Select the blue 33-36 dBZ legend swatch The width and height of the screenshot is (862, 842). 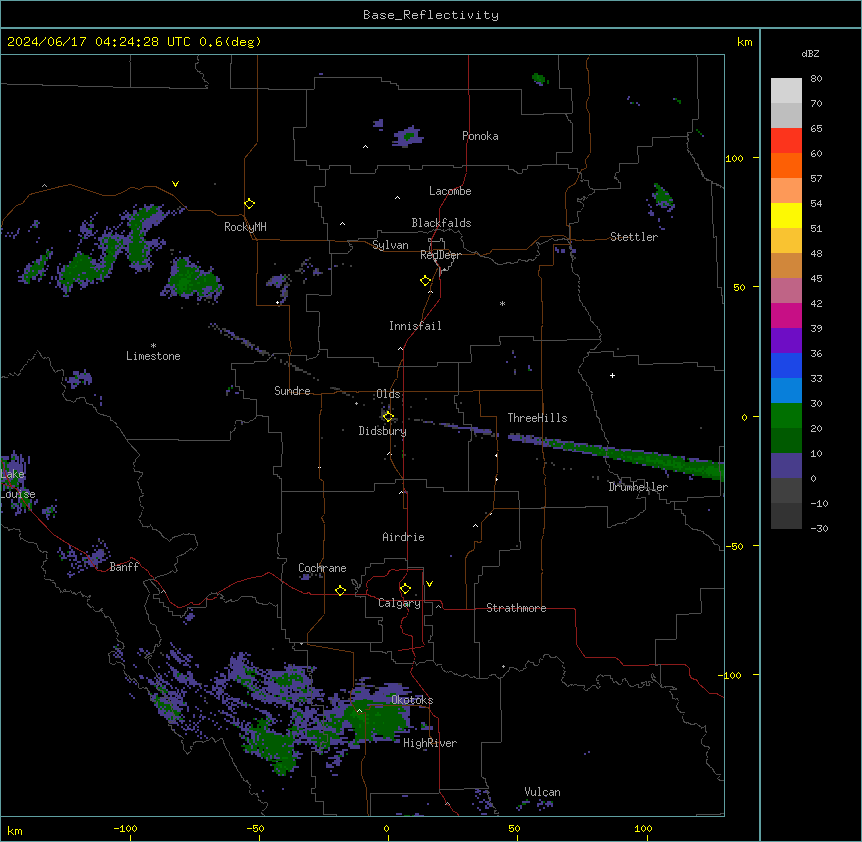pyautogui.click(x=786, y=365)
